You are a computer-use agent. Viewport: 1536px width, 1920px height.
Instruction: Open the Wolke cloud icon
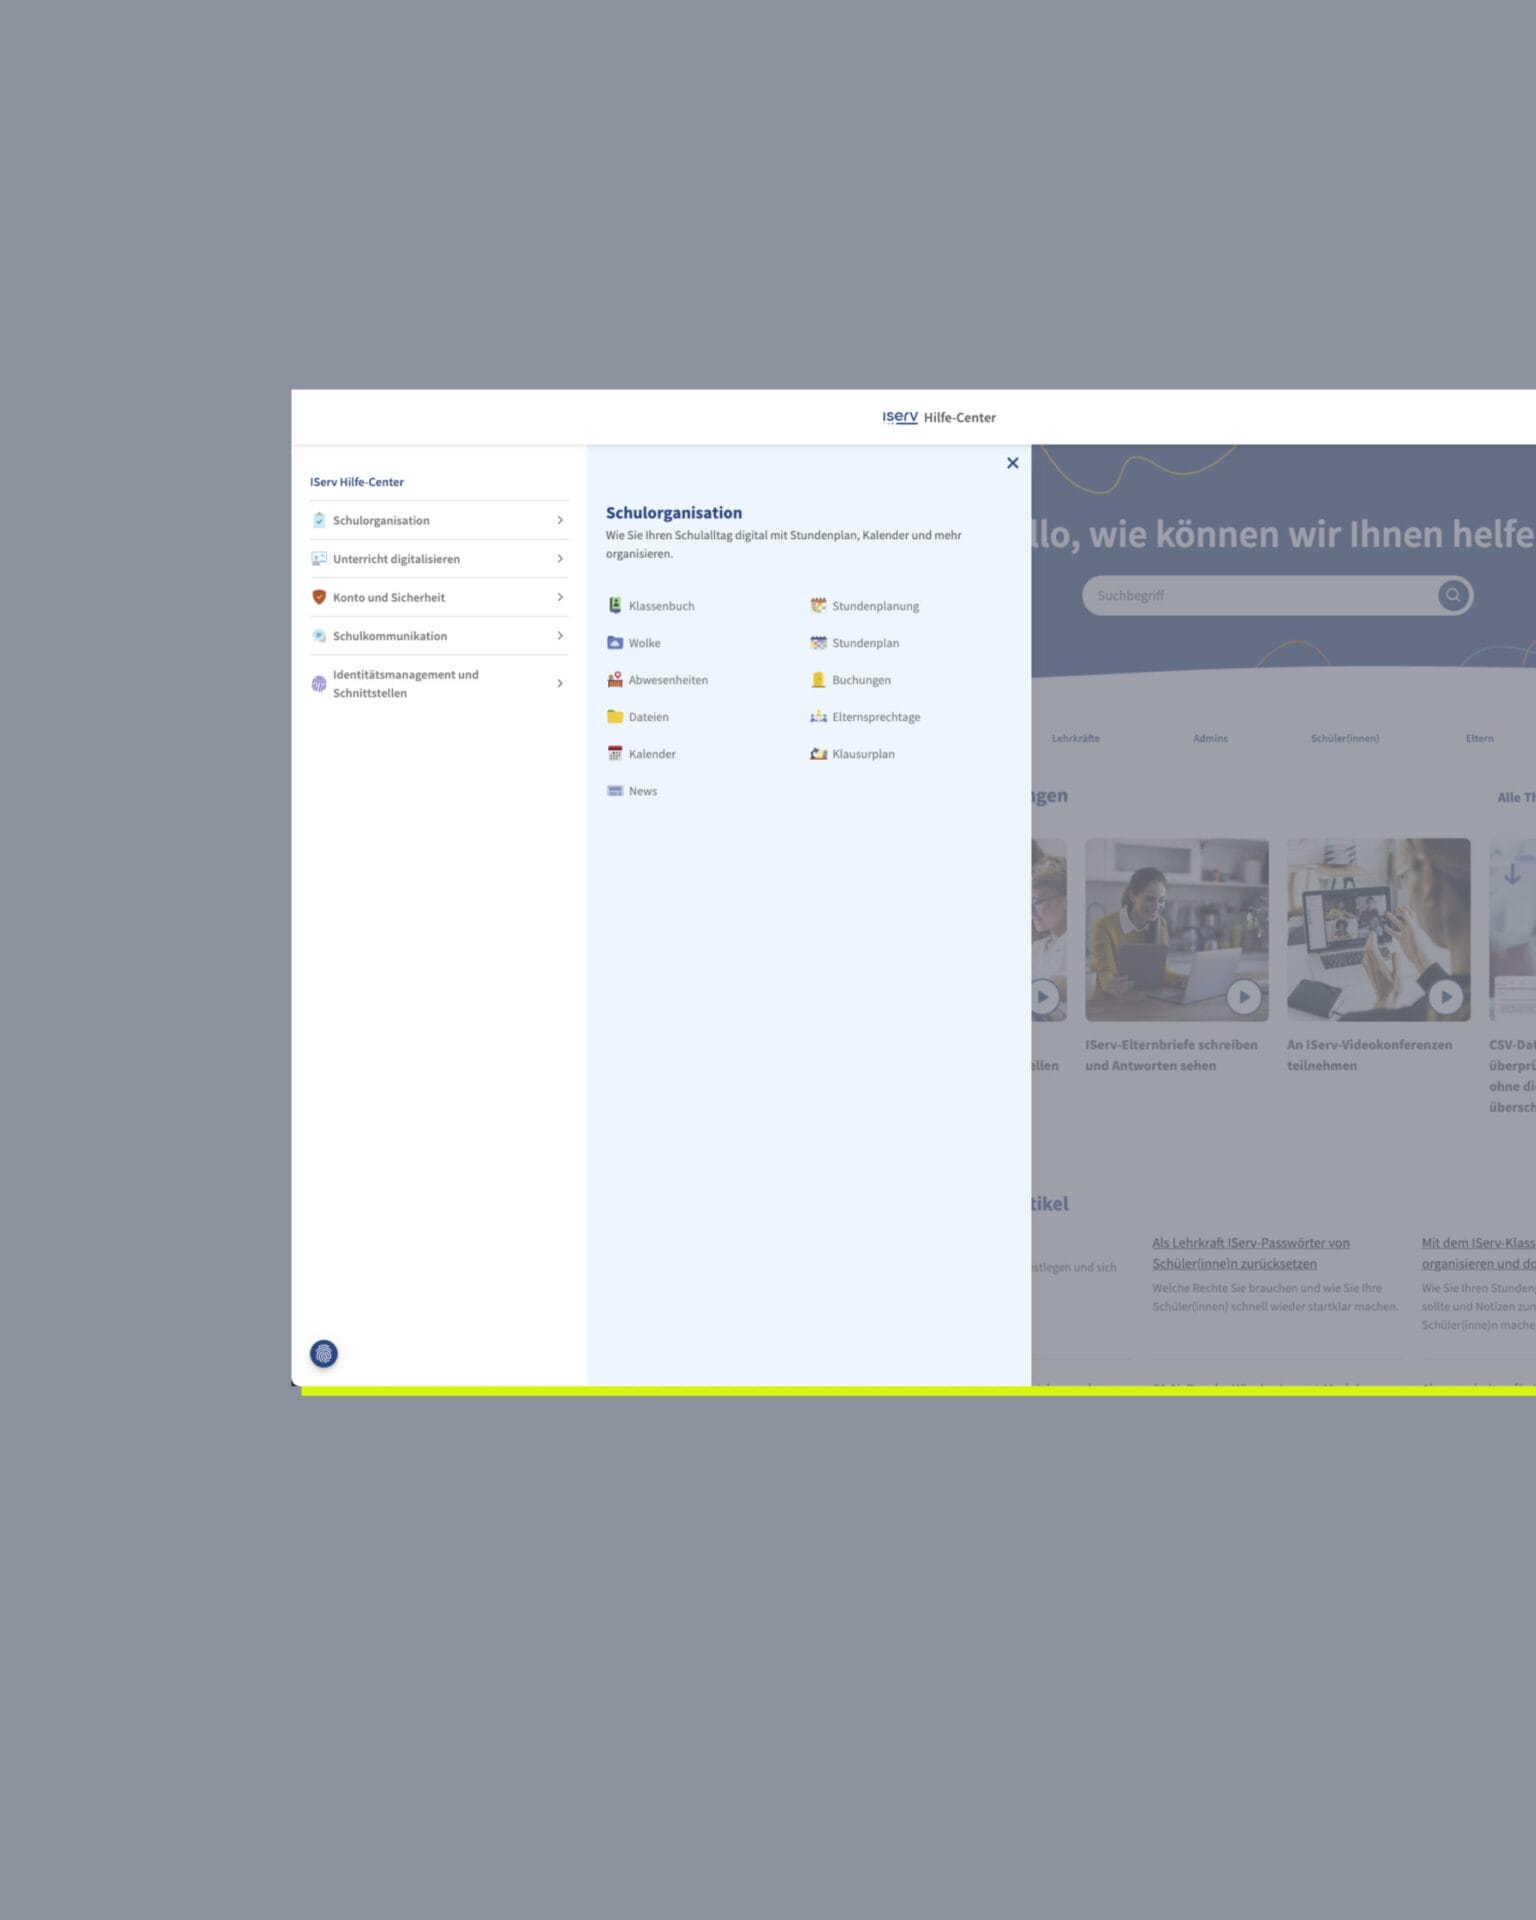point(615,642)
